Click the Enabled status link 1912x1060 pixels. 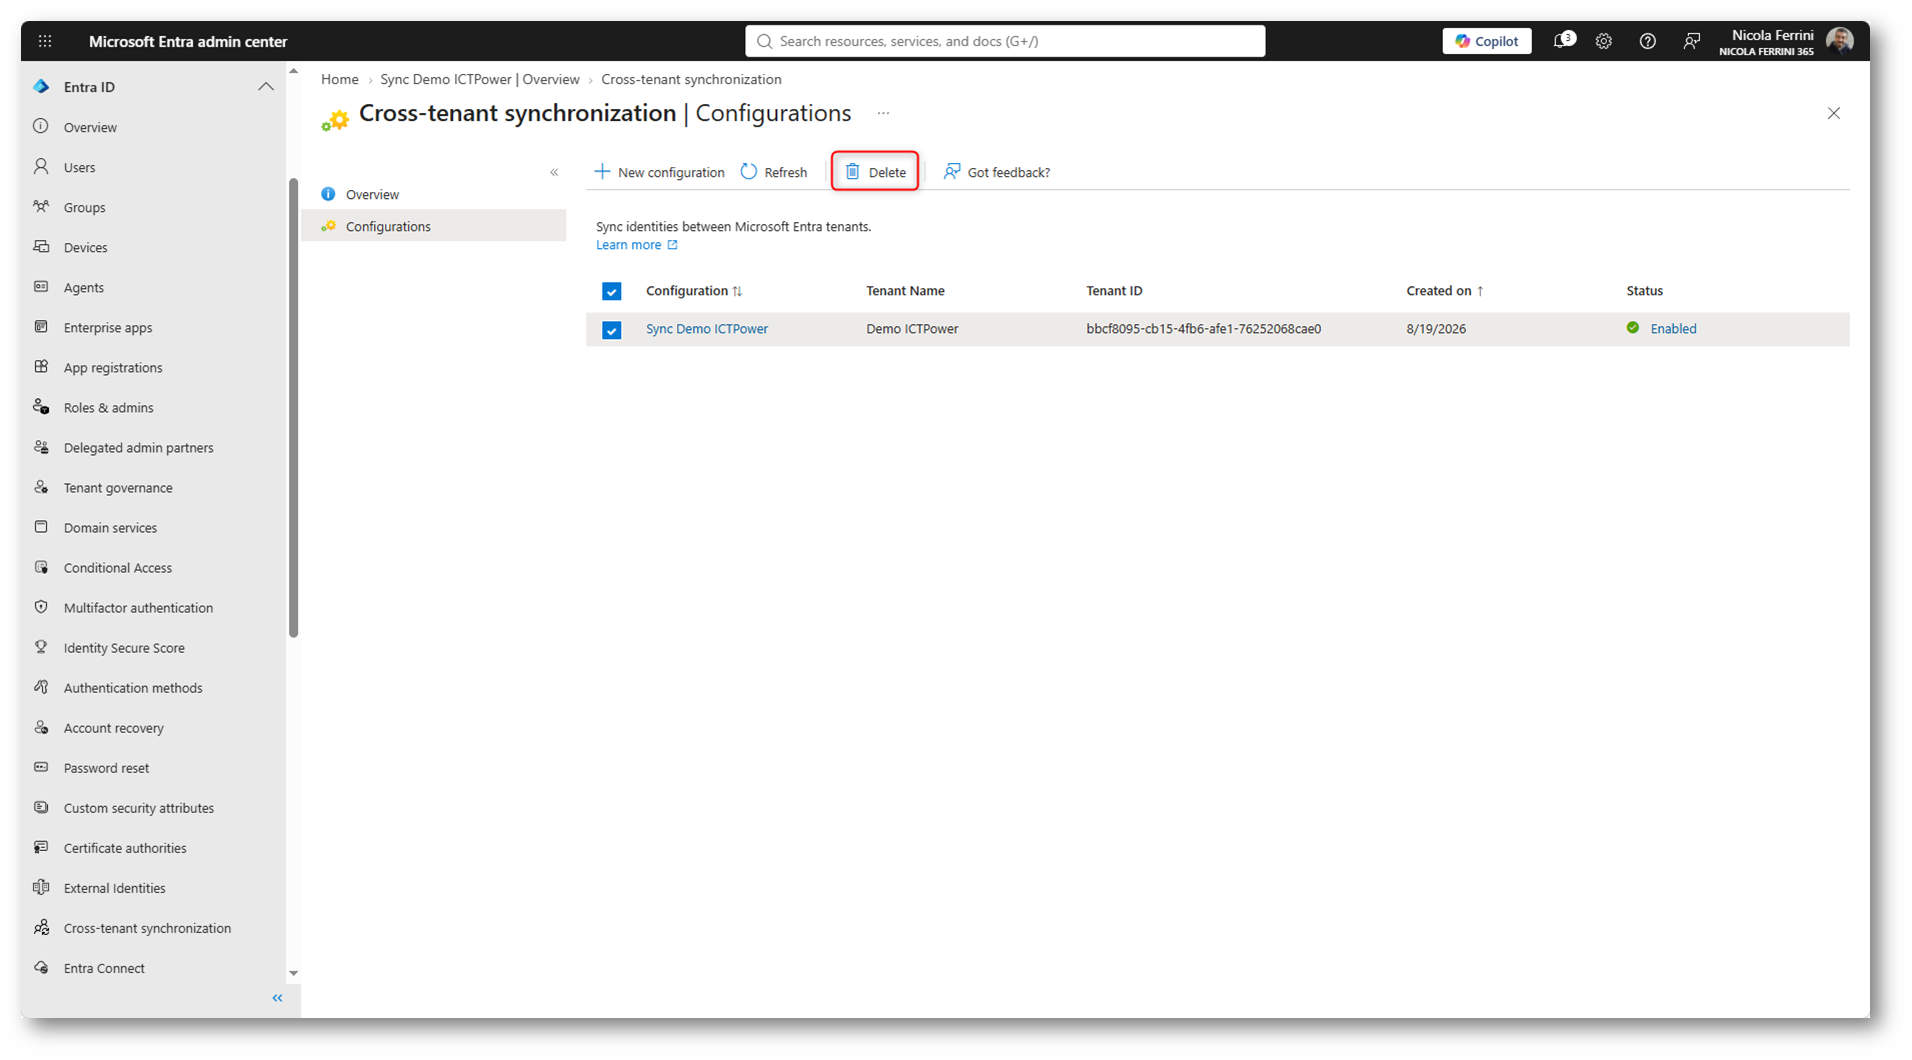pyautogui.click(x=1673, y=329)
